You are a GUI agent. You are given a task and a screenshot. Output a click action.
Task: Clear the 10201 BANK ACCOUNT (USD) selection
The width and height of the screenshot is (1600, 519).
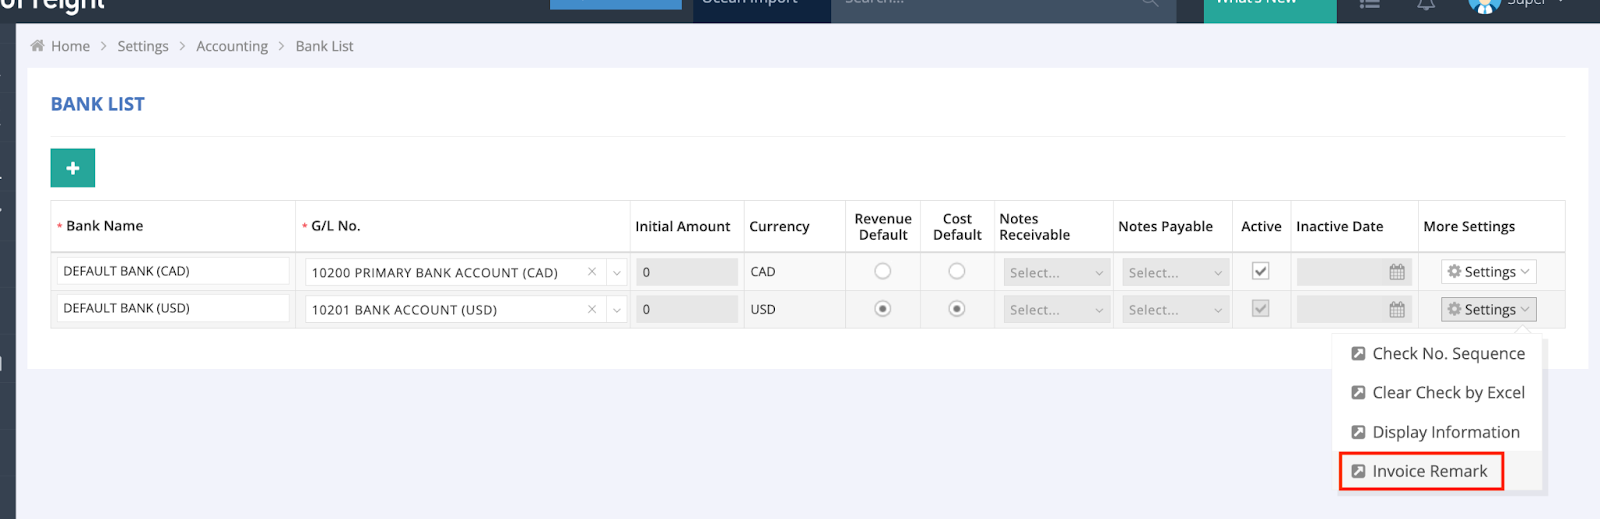[592, 310]
